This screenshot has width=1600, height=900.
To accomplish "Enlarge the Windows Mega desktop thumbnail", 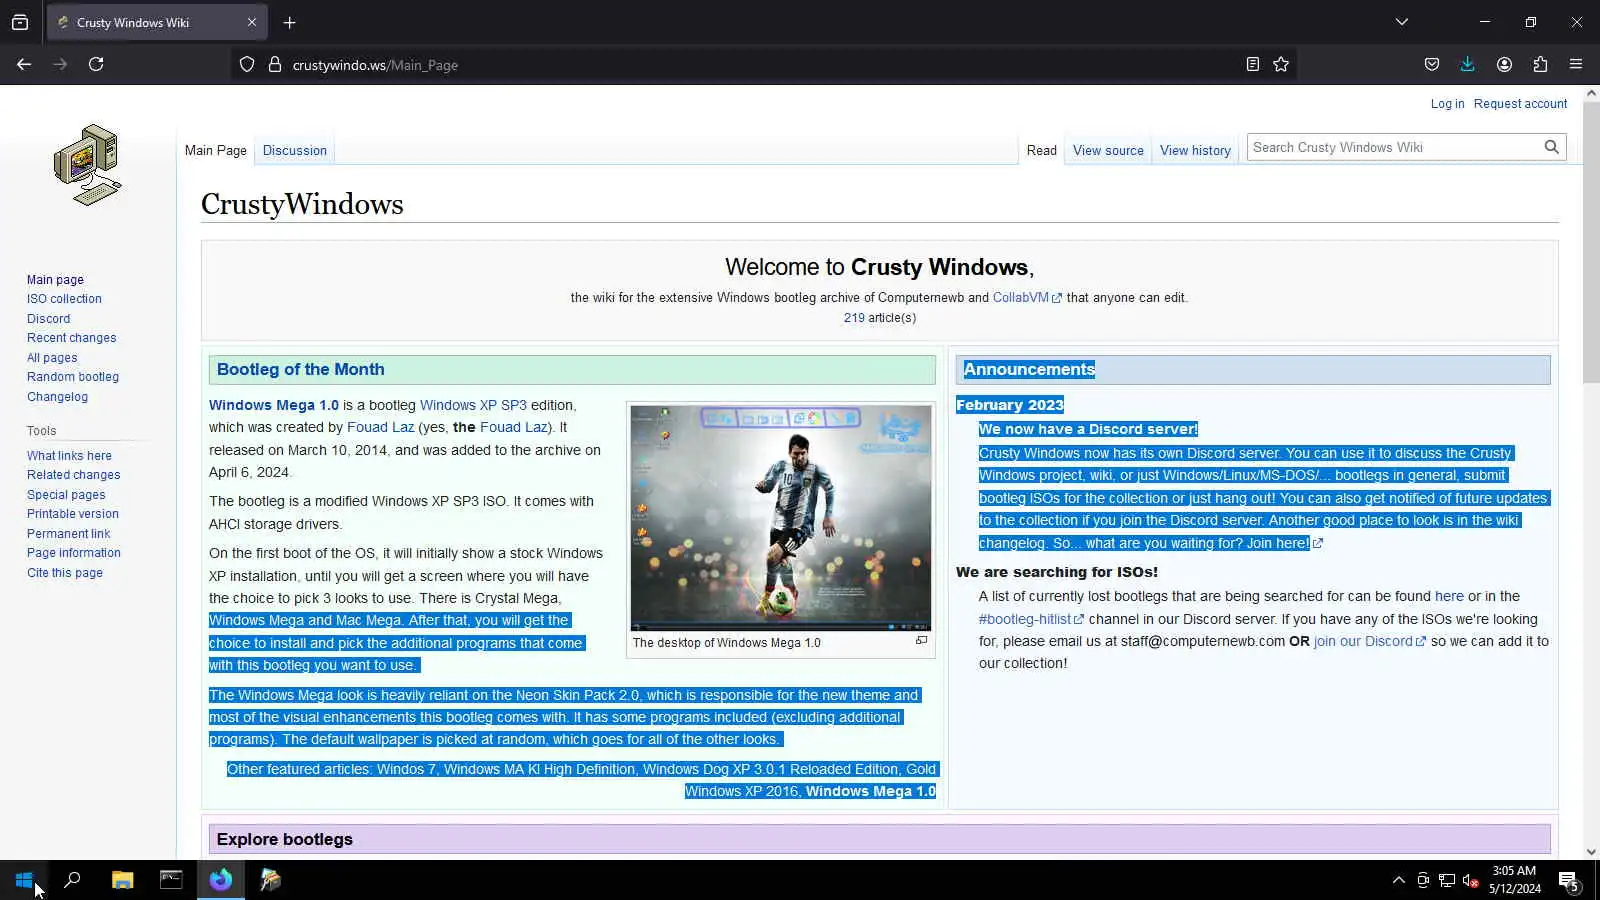I will point(921,641).
